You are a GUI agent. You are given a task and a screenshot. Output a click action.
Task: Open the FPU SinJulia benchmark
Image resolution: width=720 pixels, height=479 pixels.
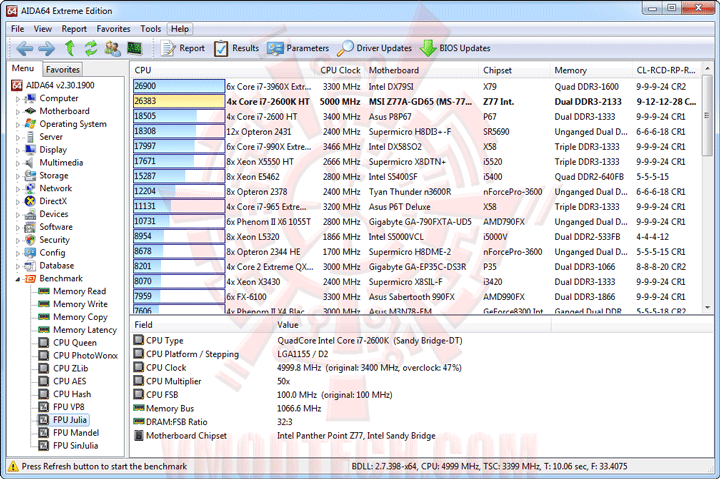tap(68, 445)
